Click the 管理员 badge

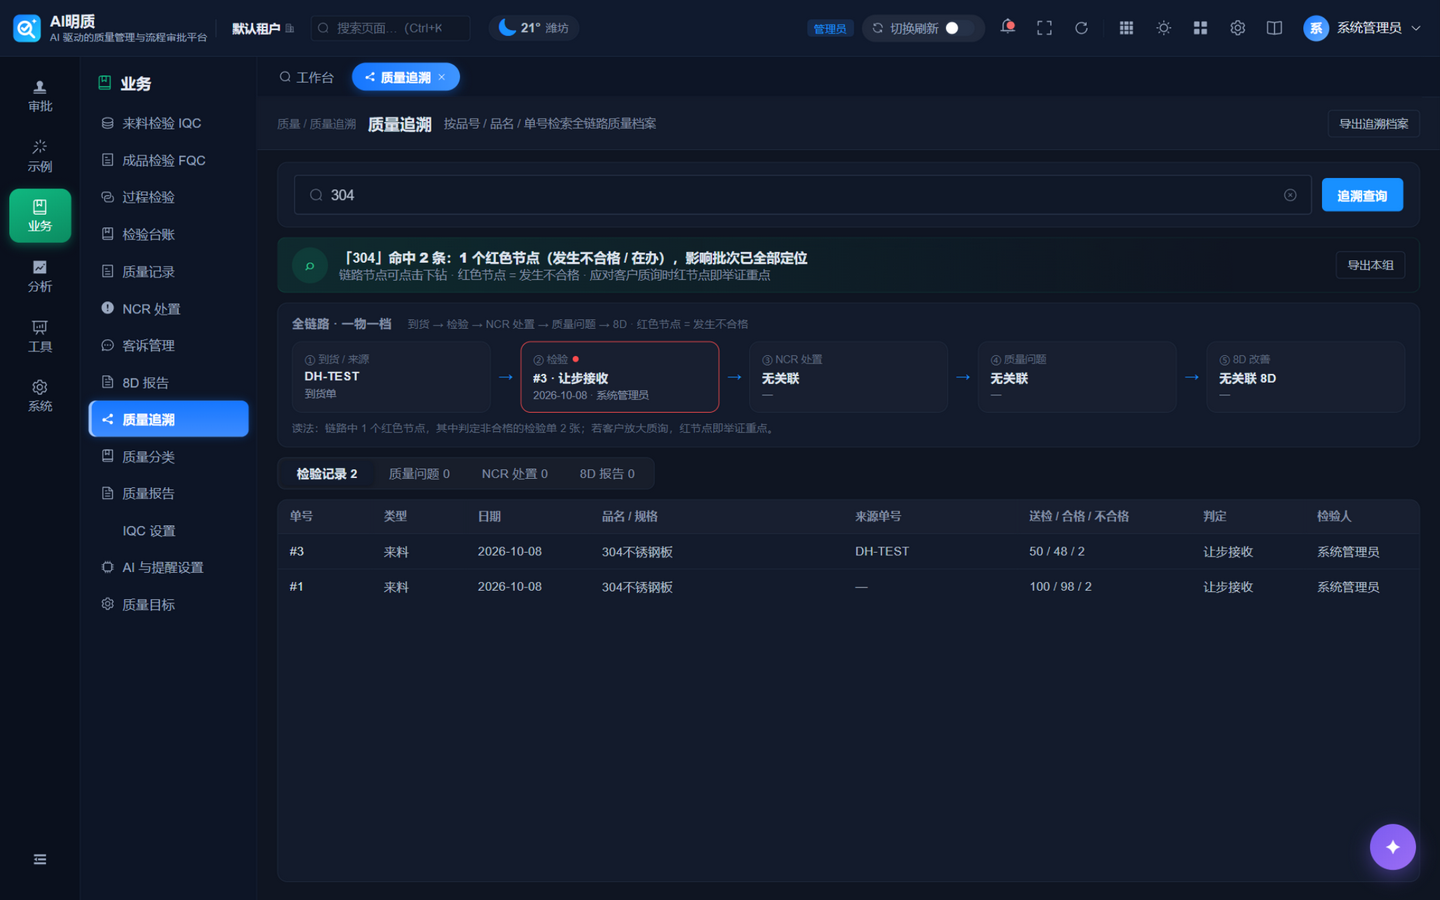click(829, 28)
